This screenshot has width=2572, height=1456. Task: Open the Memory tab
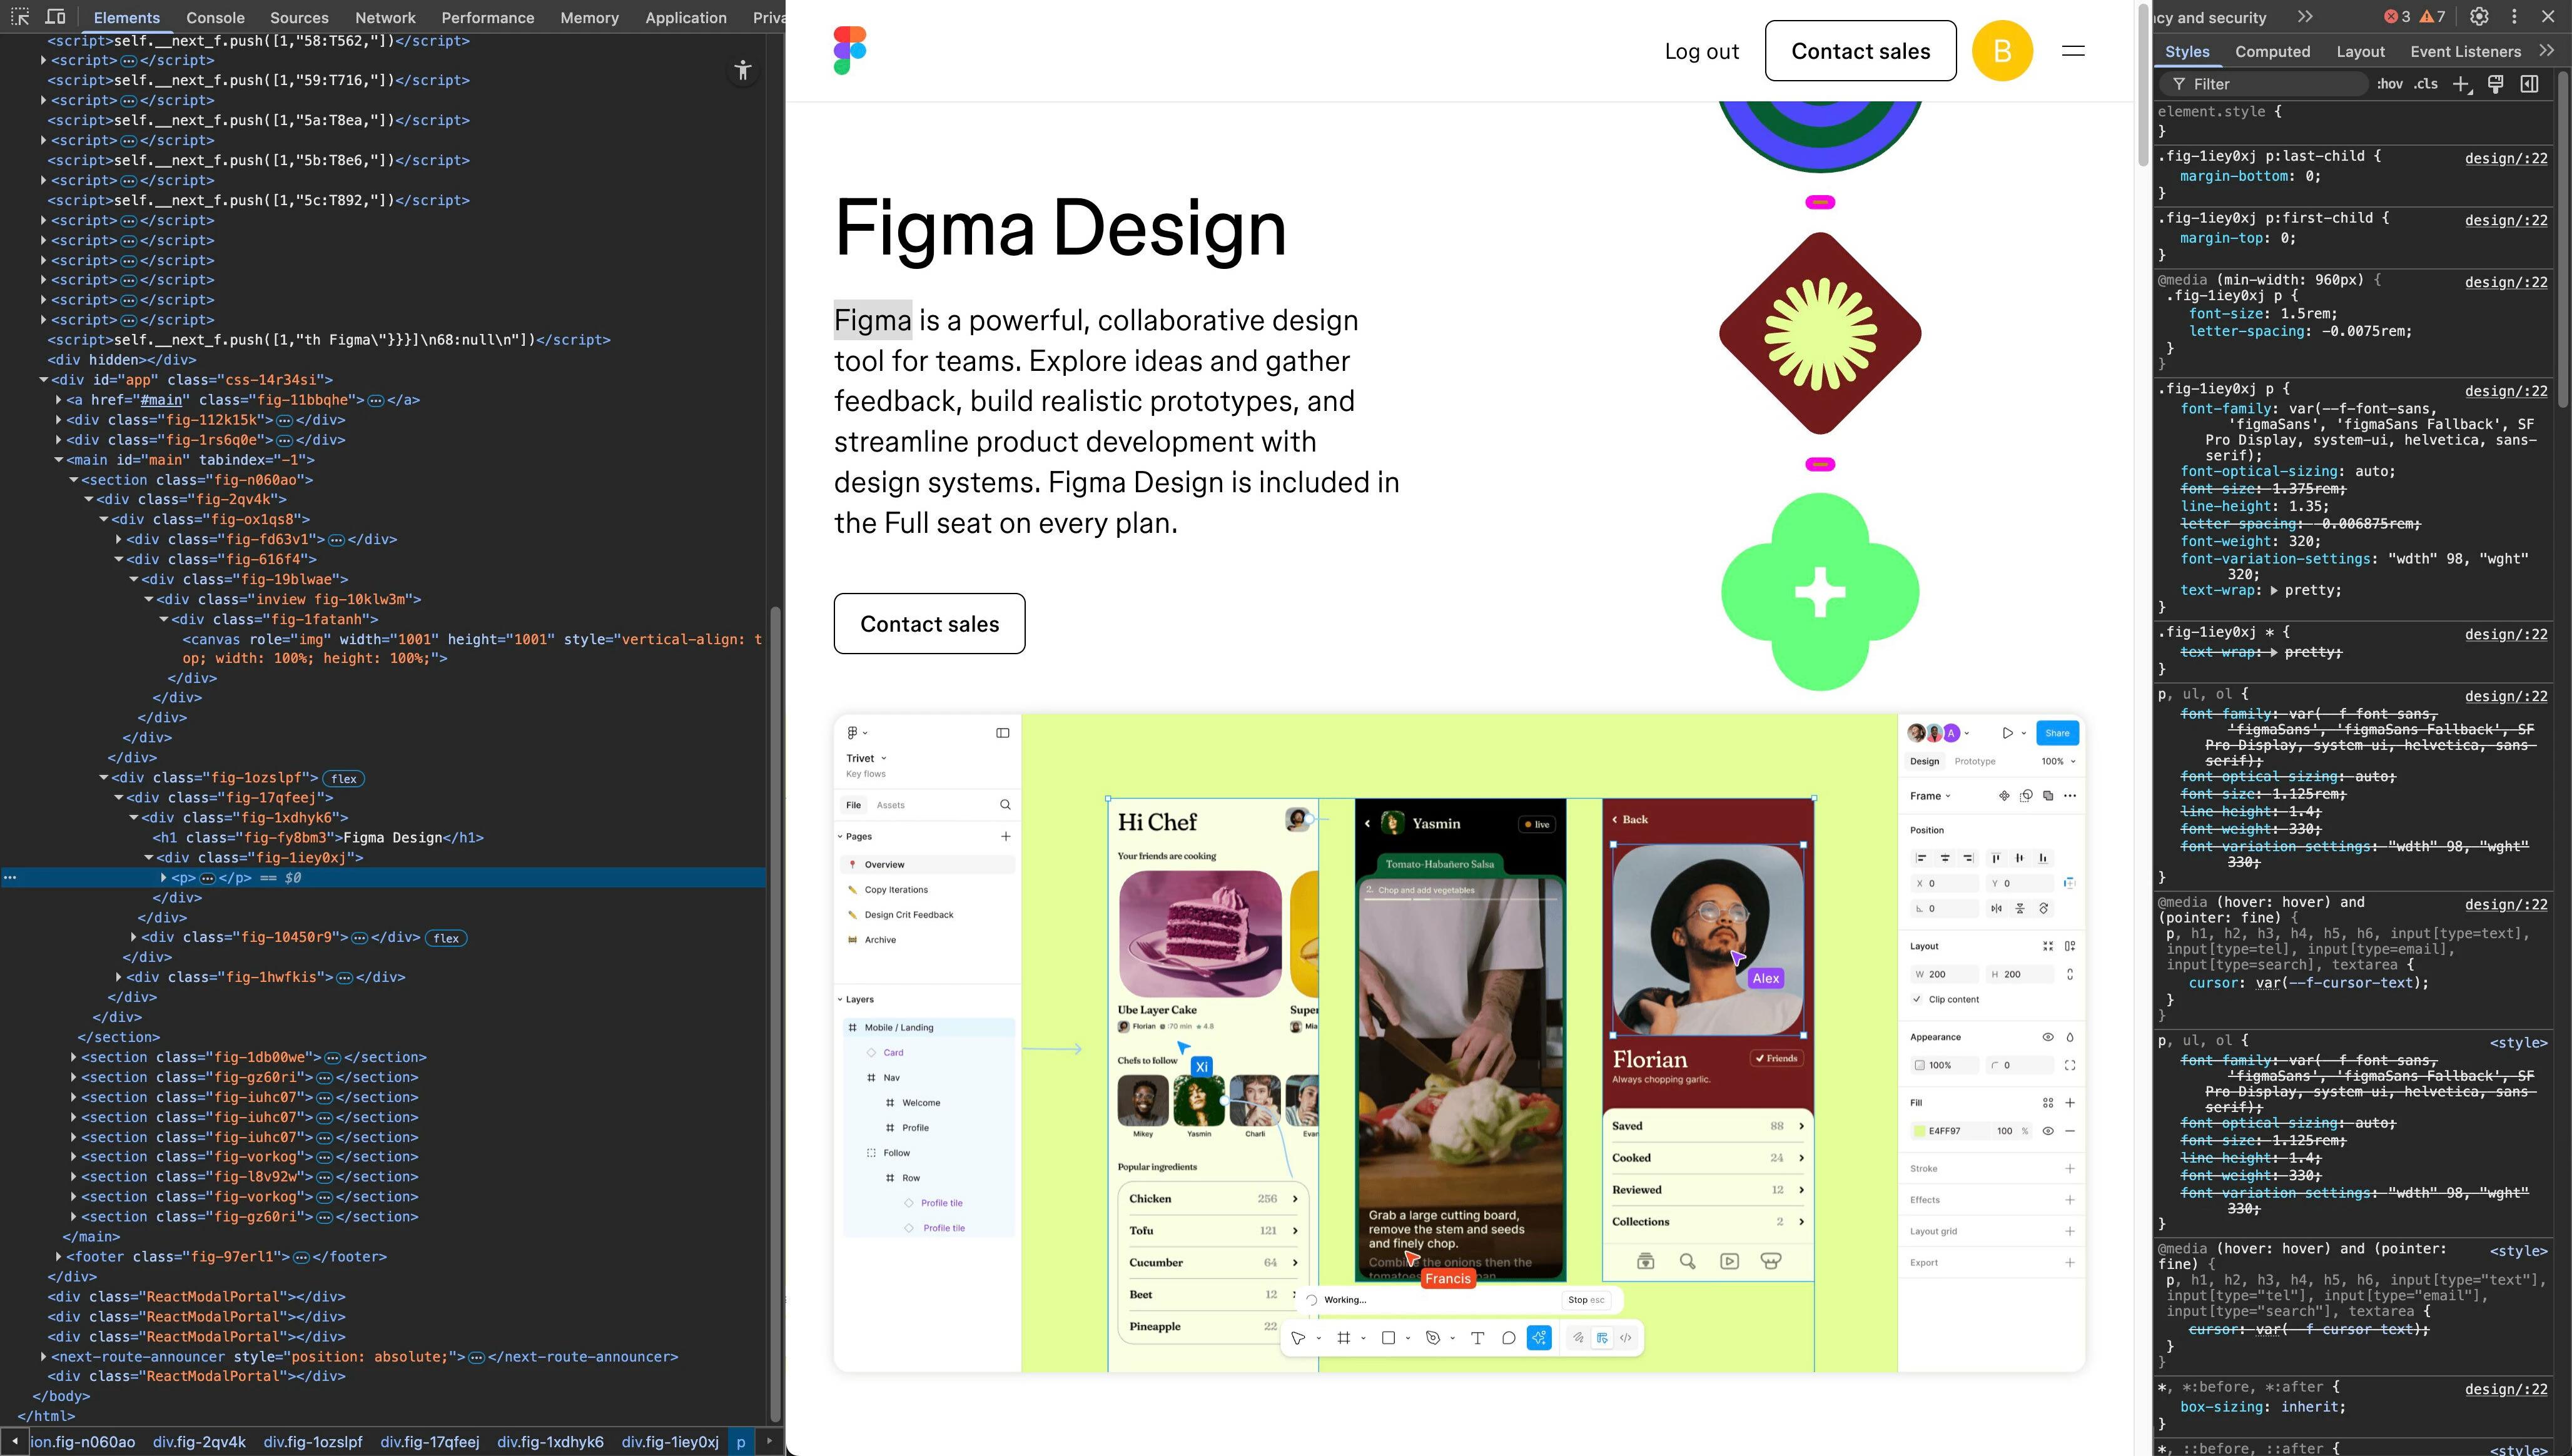click(589, 17)
